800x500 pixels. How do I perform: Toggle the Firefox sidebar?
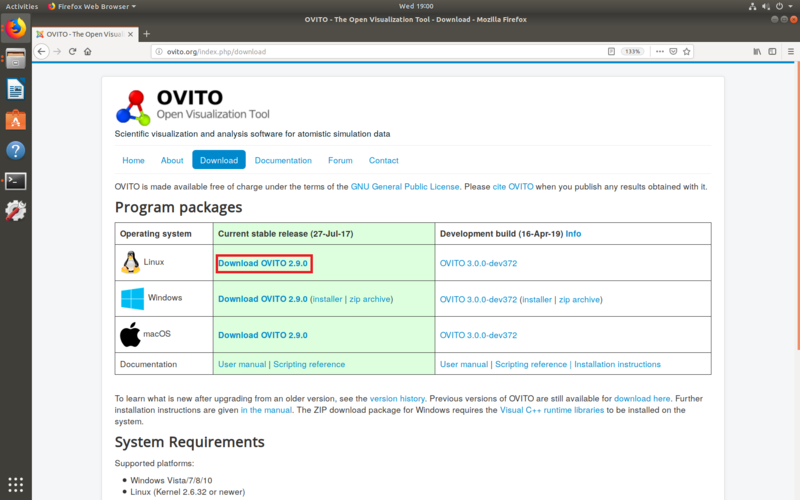(x=772, y=52)
